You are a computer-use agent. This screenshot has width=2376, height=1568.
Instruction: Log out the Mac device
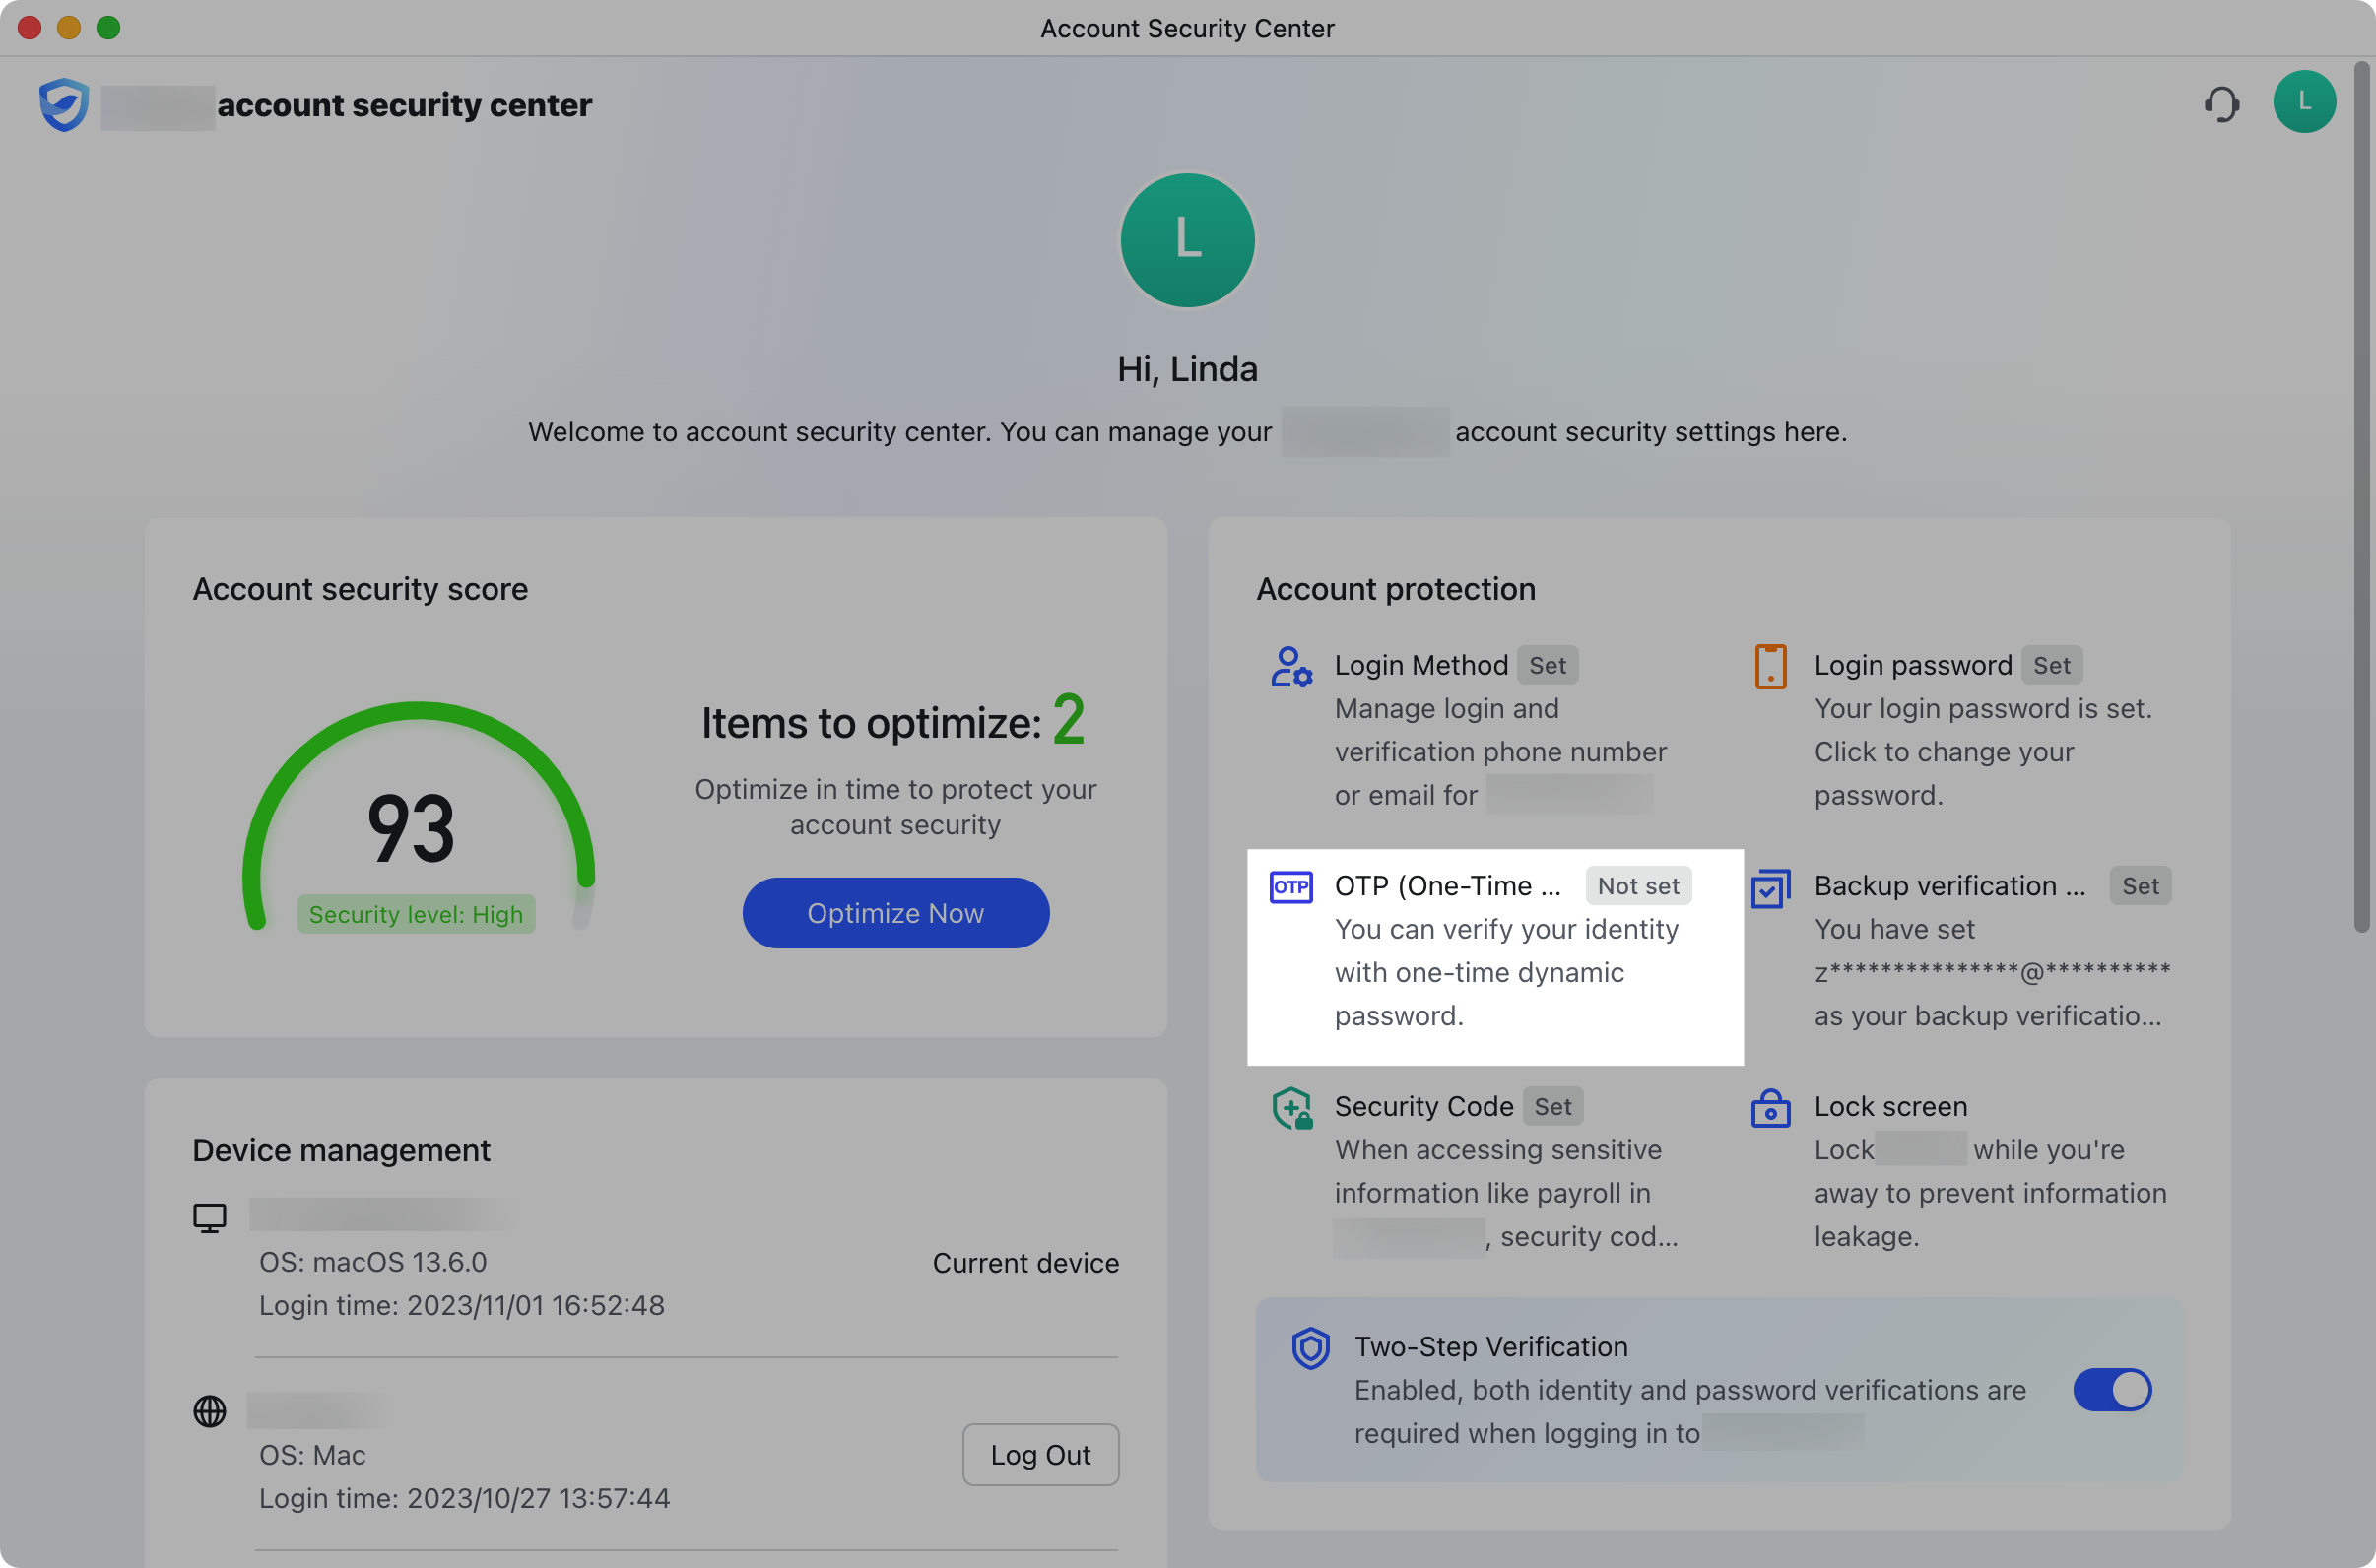click(1040, 1454)
